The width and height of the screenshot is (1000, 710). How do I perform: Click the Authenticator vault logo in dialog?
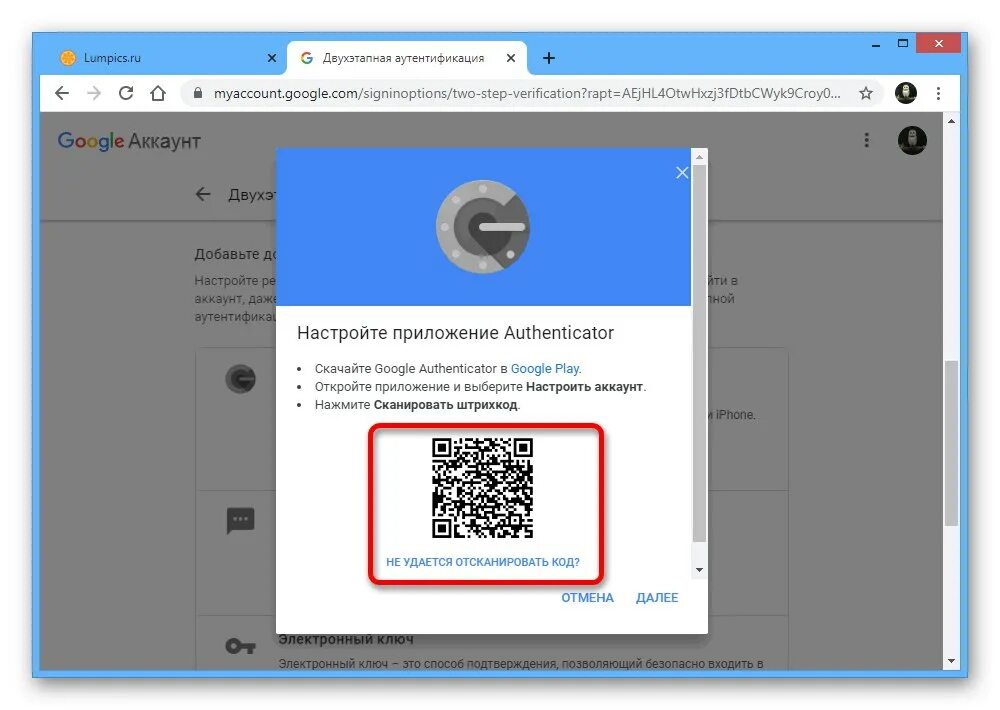483,226
